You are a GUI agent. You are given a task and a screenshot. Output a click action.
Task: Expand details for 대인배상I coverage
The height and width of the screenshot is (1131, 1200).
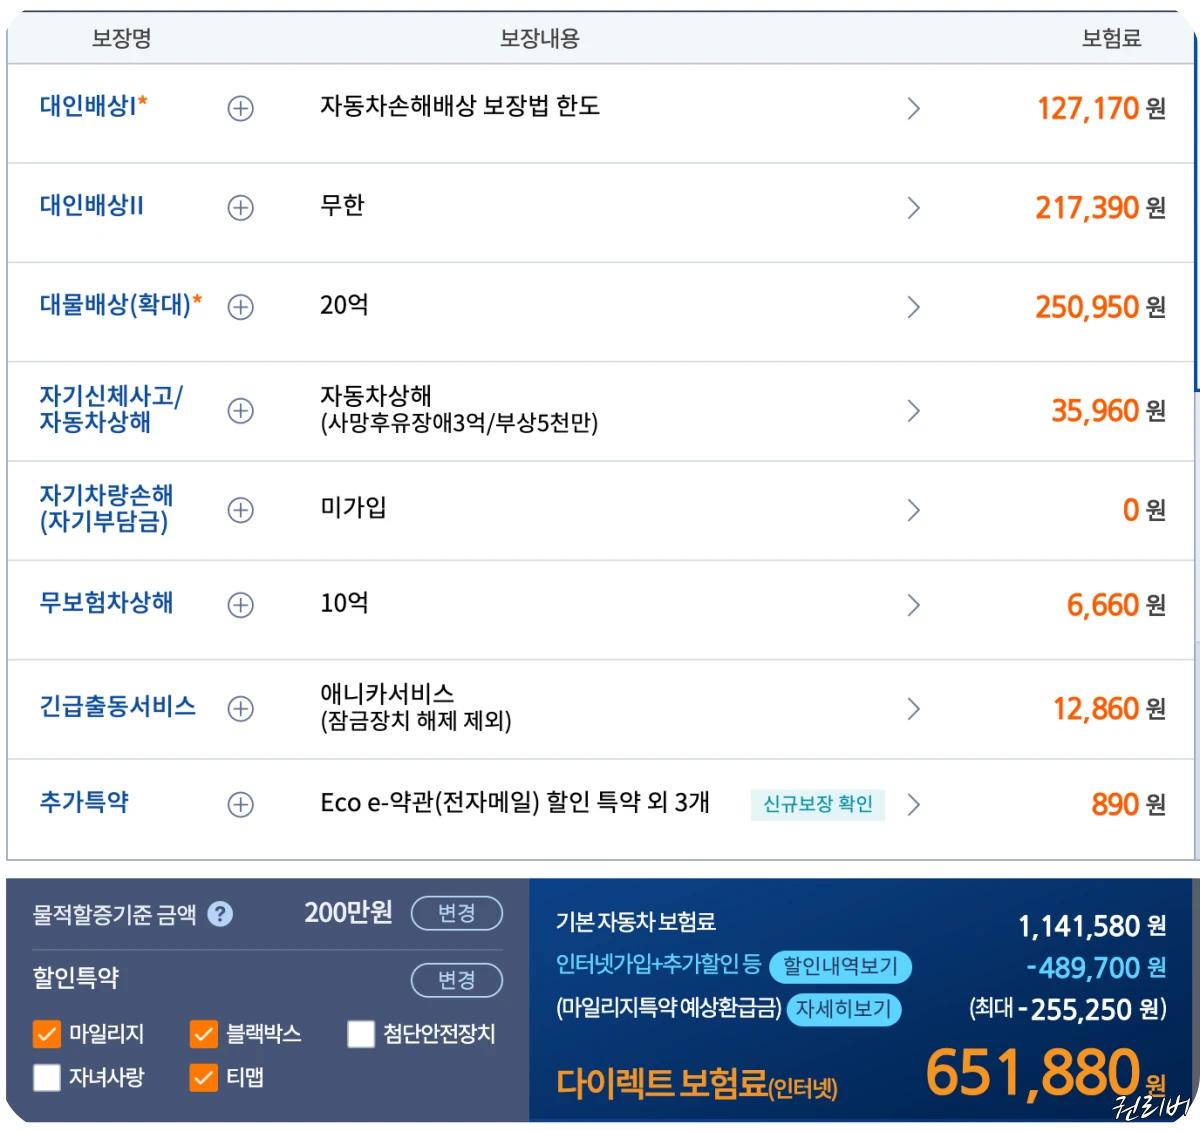(240, 109)
